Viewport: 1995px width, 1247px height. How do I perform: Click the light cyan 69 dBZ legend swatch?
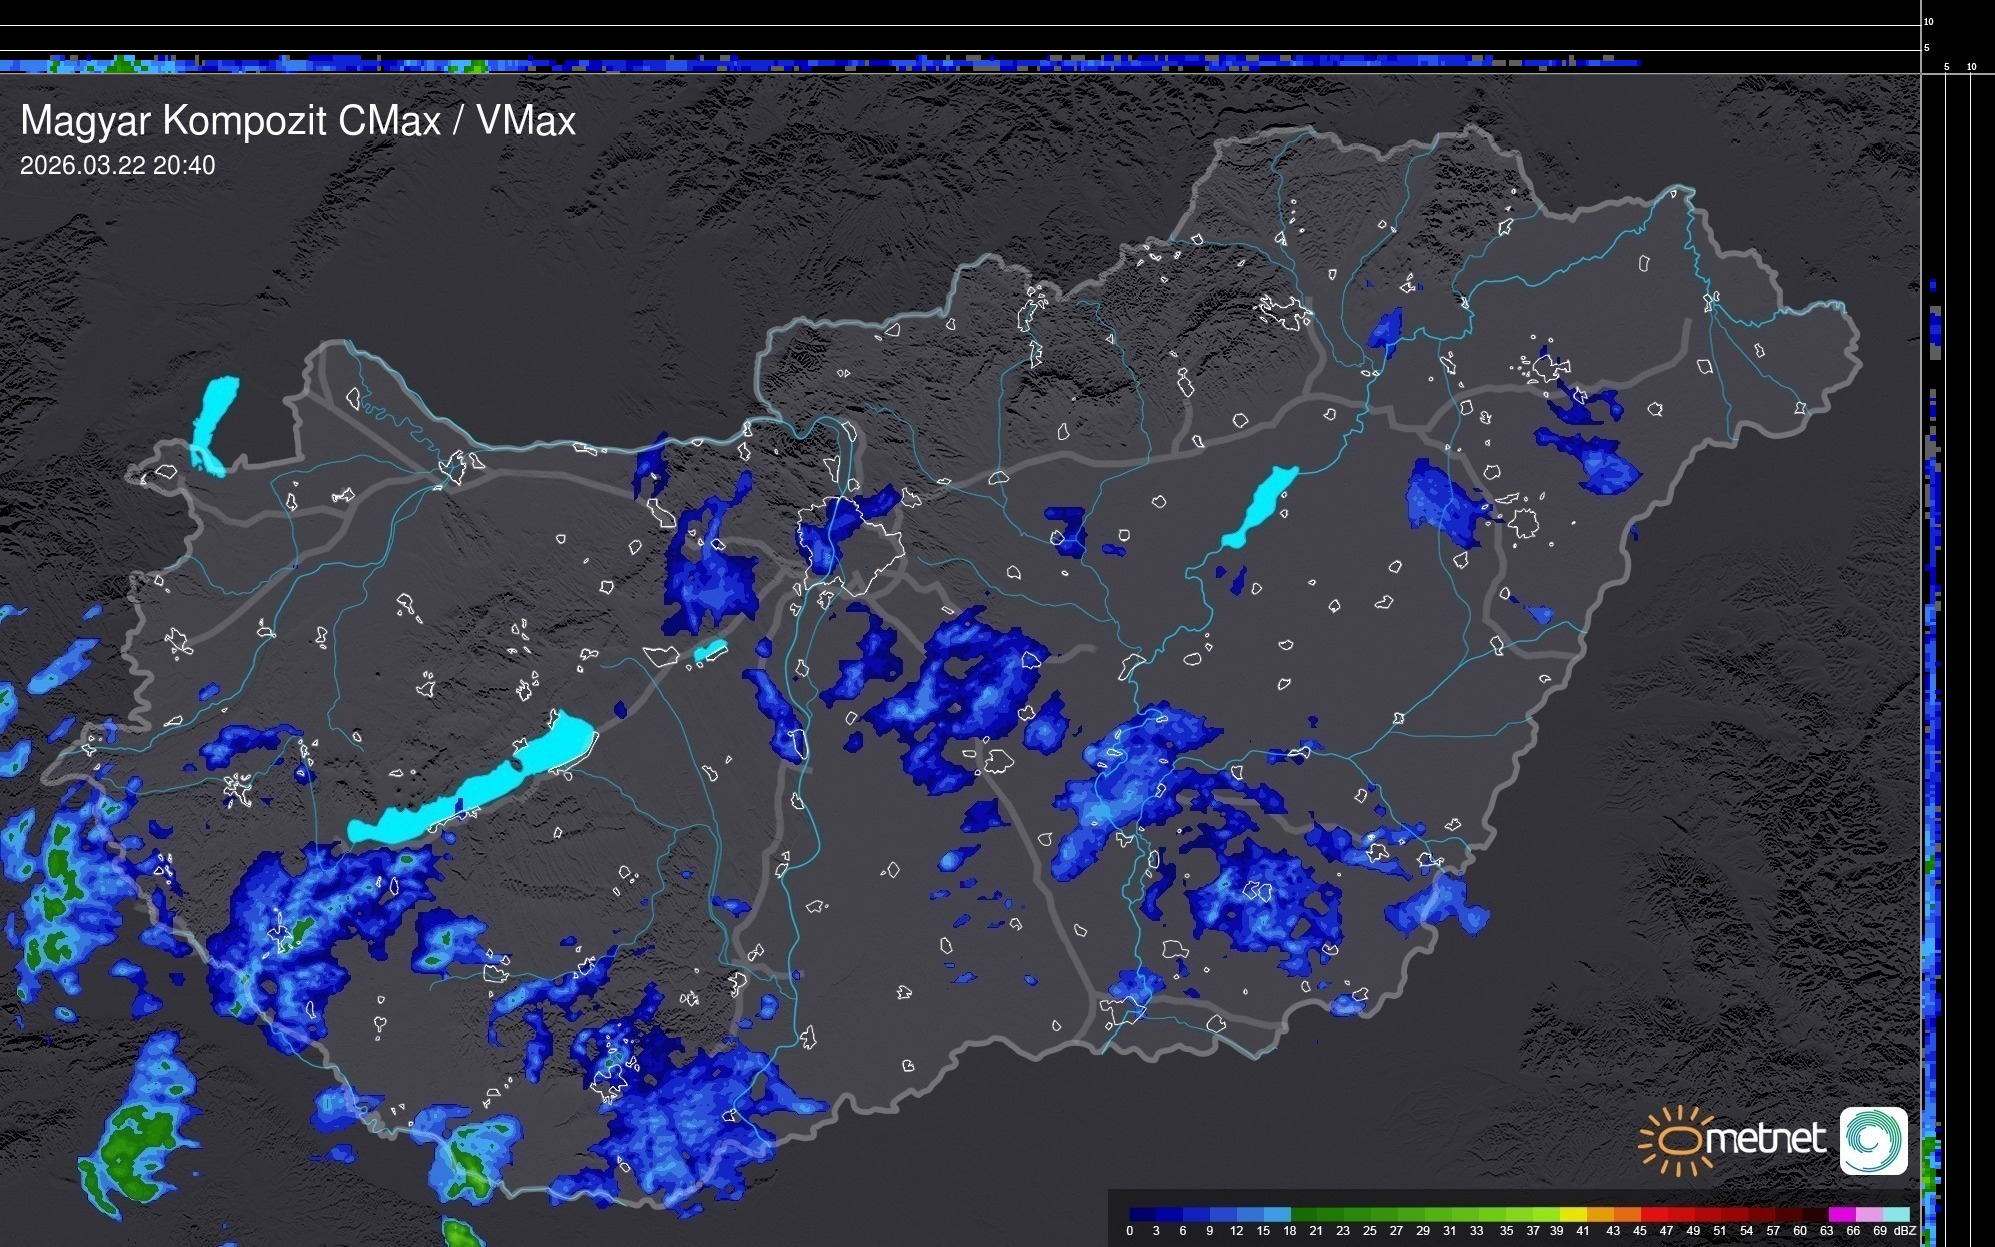(1895, 1214)
